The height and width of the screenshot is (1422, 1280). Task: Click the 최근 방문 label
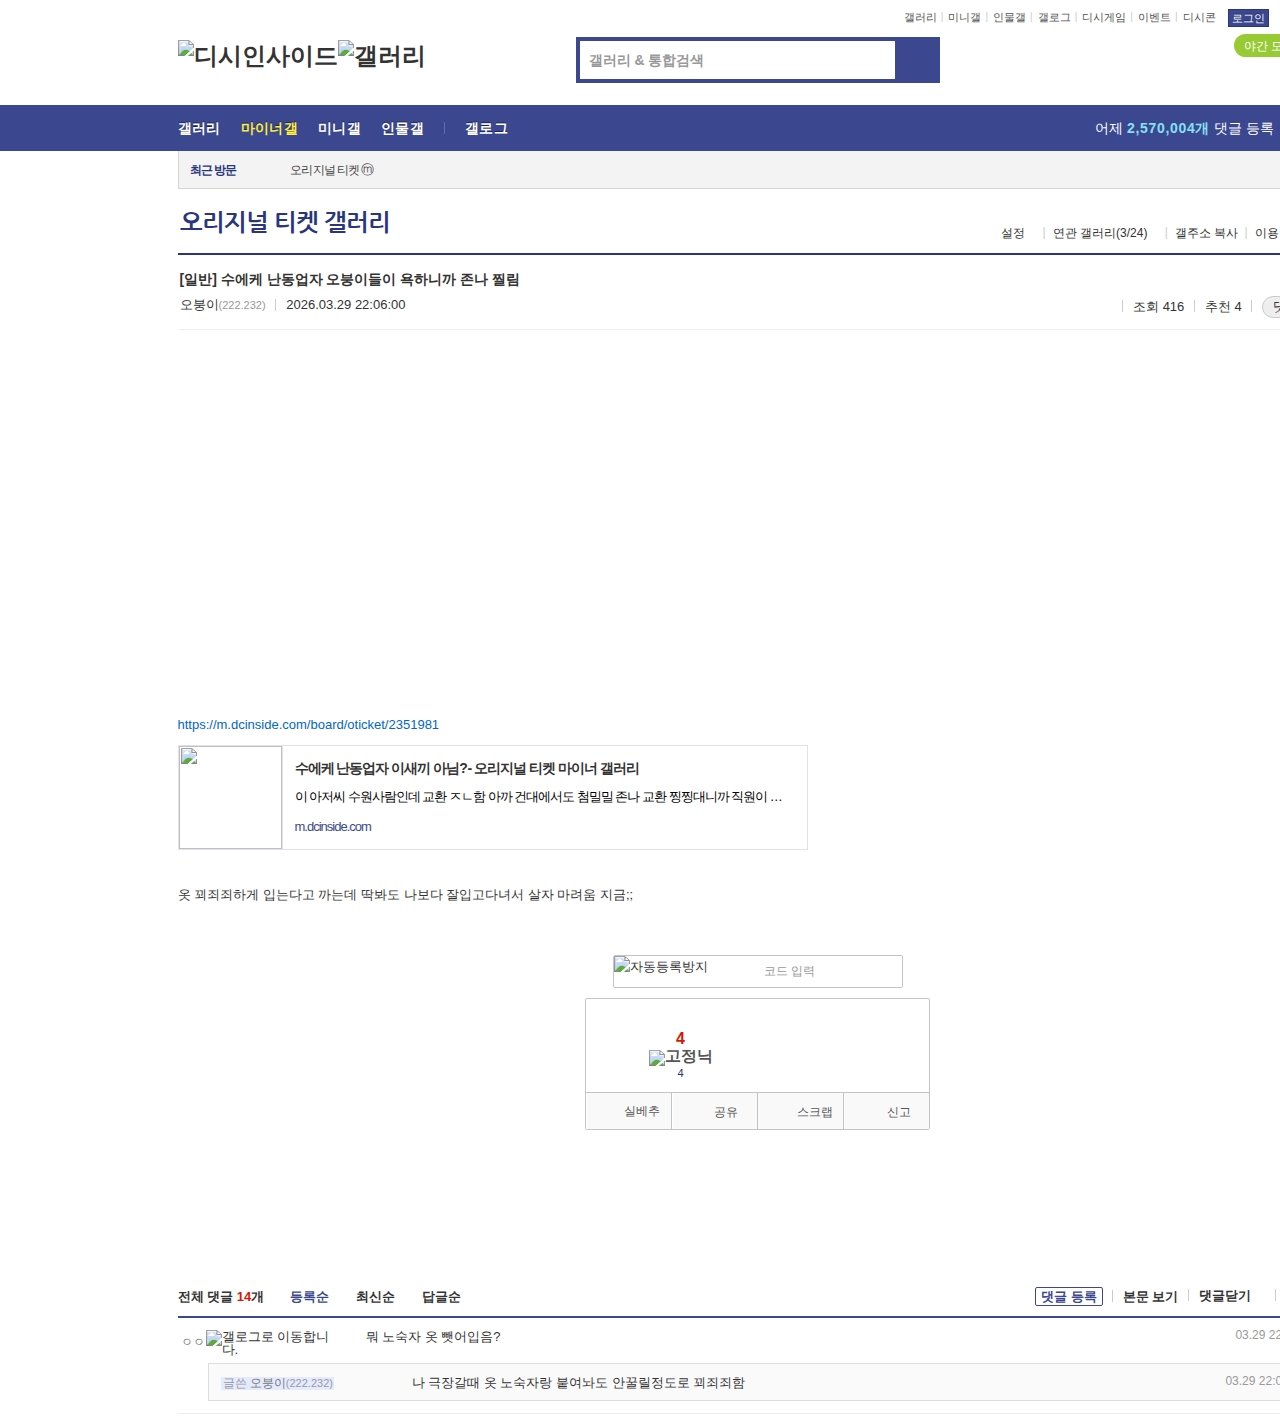[x=213, y=170]
